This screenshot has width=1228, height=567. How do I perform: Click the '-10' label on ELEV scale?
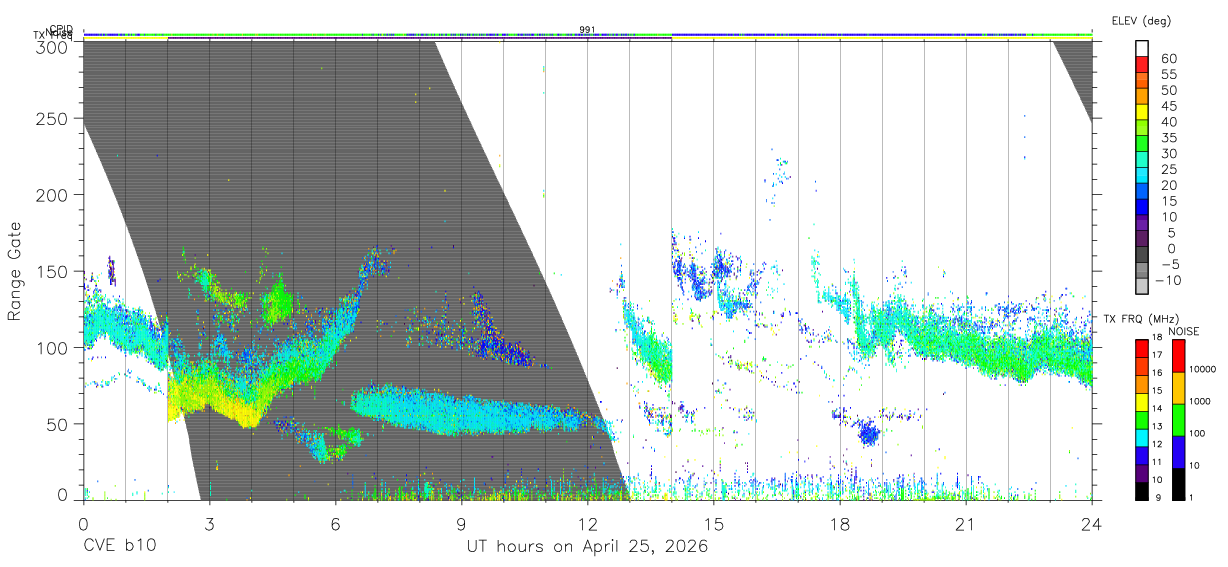[x=1168, y=280]
